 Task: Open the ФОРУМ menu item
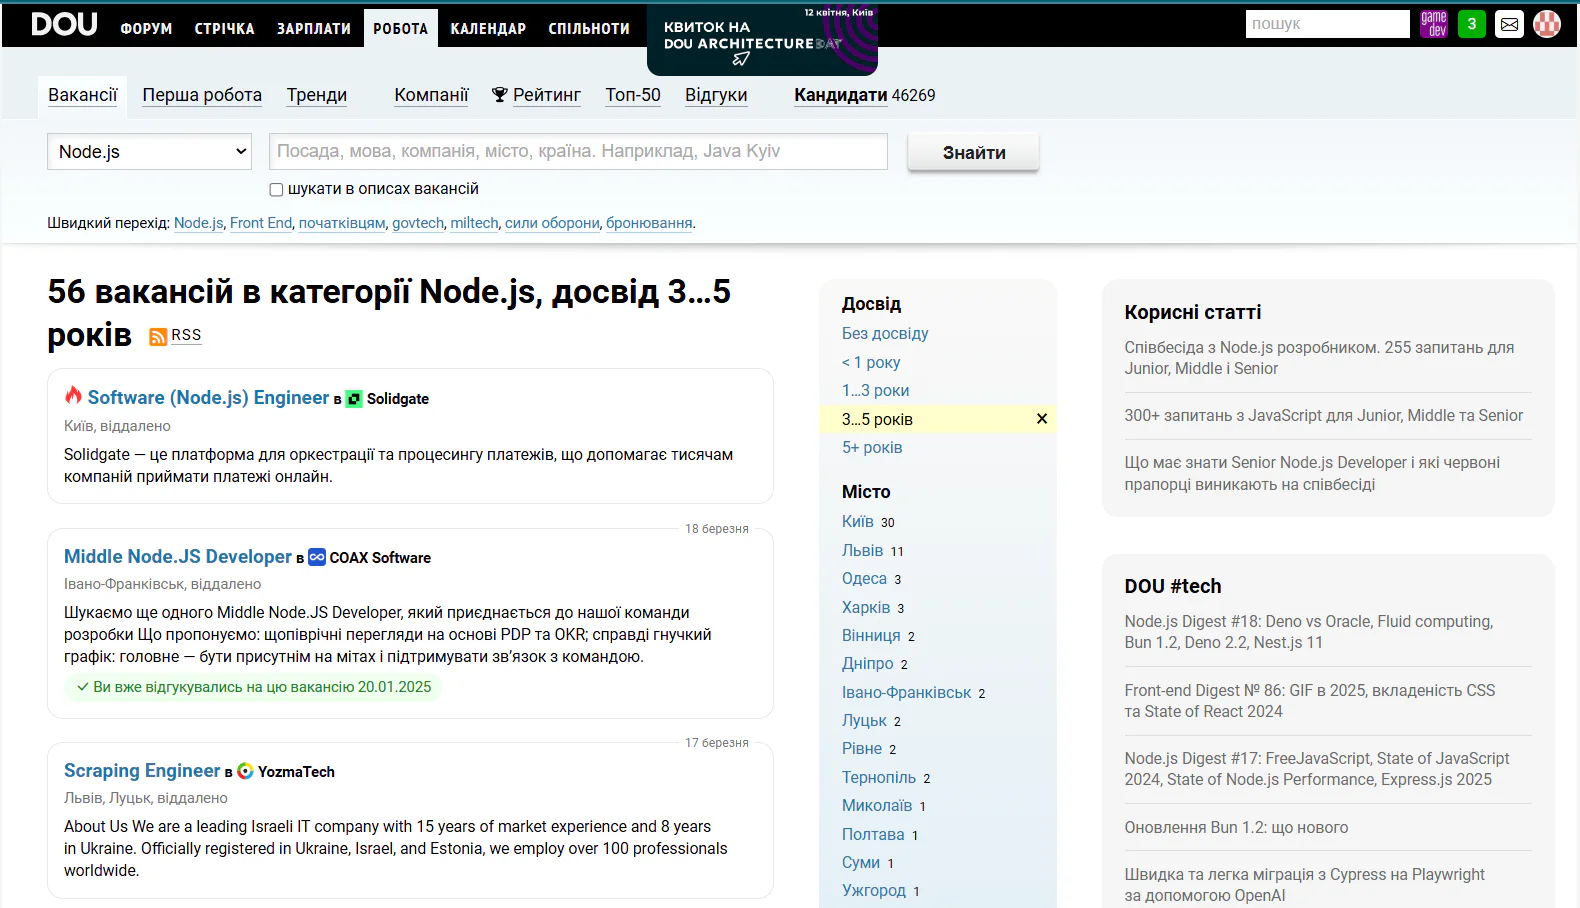(146, 29)
